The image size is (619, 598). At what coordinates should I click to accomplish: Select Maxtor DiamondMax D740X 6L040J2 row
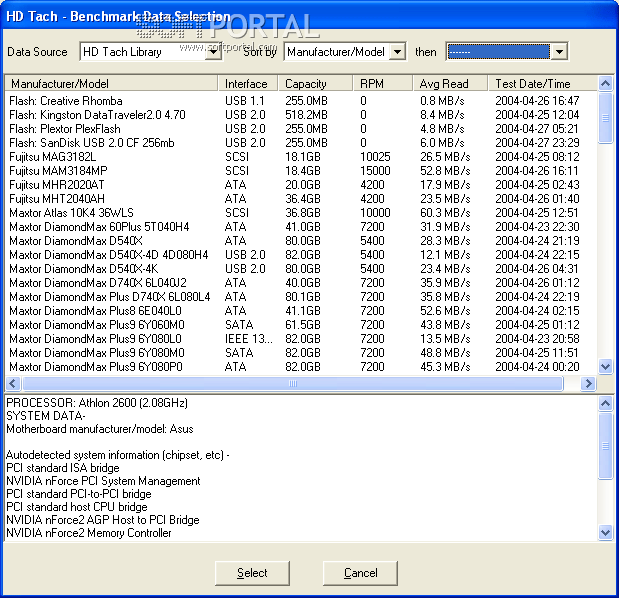click(x=301, y=283)
